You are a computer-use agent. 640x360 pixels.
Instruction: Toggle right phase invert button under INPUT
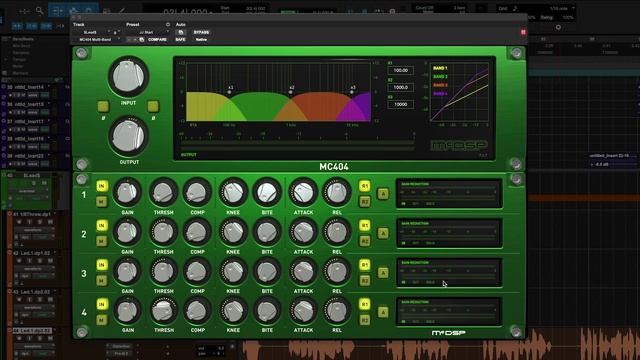[x=153, y=107]
